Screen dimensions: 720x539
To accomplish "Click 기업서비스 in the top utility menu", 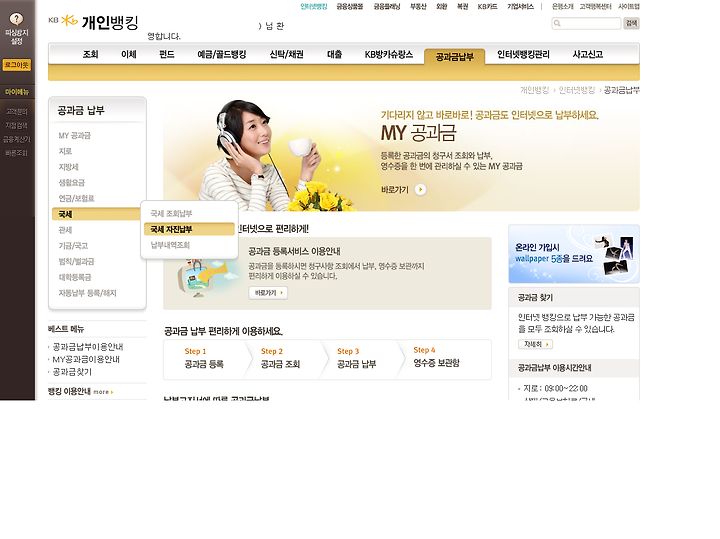I will pyautogui.click(x=520, y=6).
